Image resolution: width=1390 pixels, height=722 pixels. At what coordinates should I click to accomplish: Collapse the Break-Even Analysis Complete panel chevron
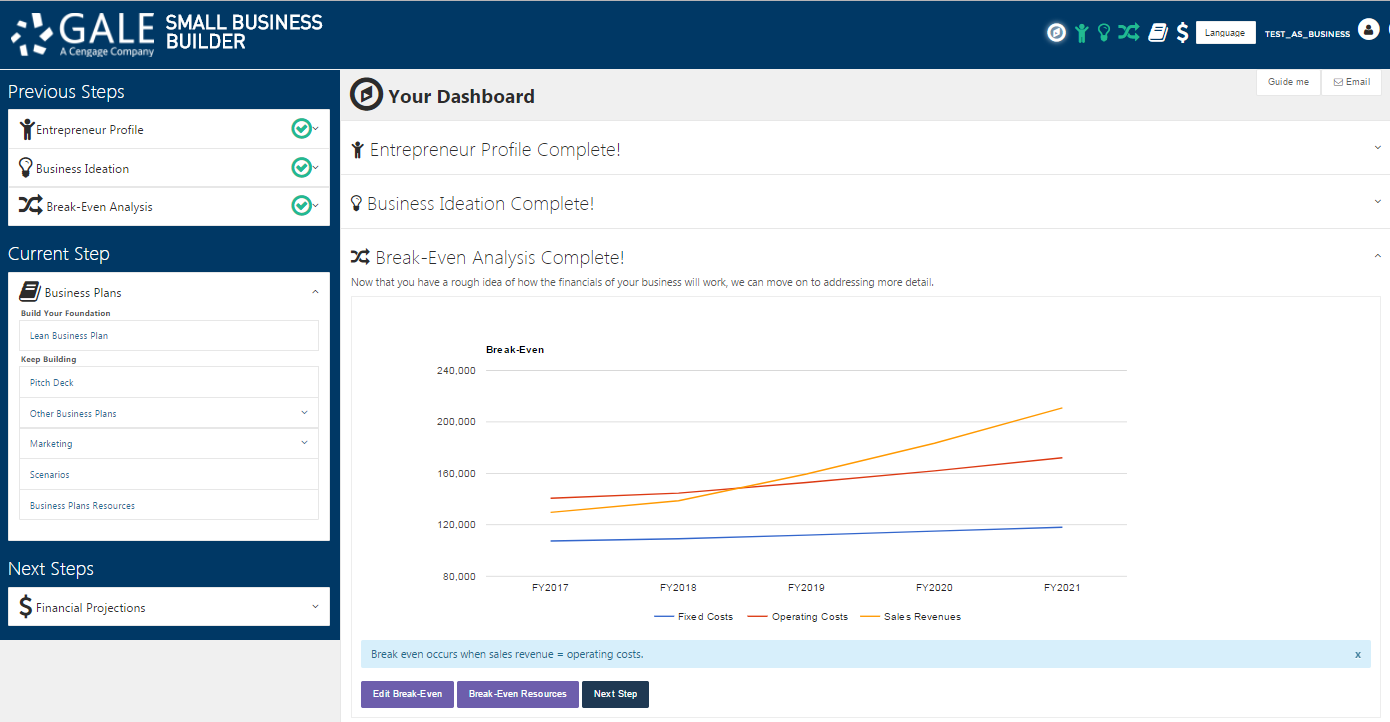coord(1378,257)
